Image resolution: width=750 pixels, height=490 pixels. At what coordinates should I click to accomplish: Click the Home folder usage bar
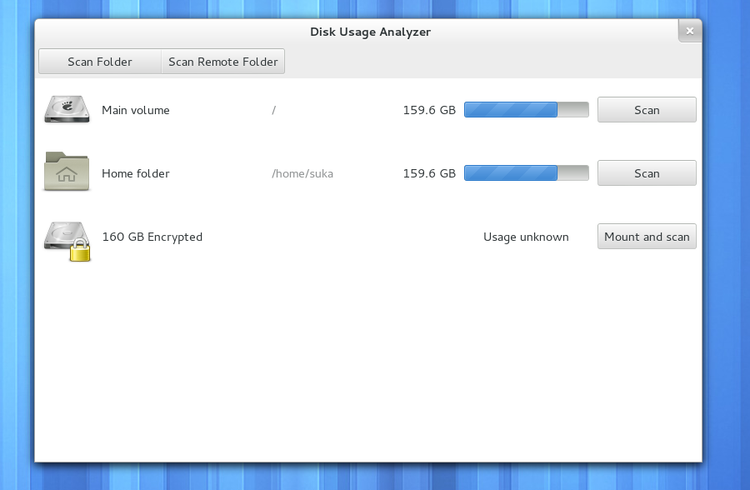(x=526, y=173)
